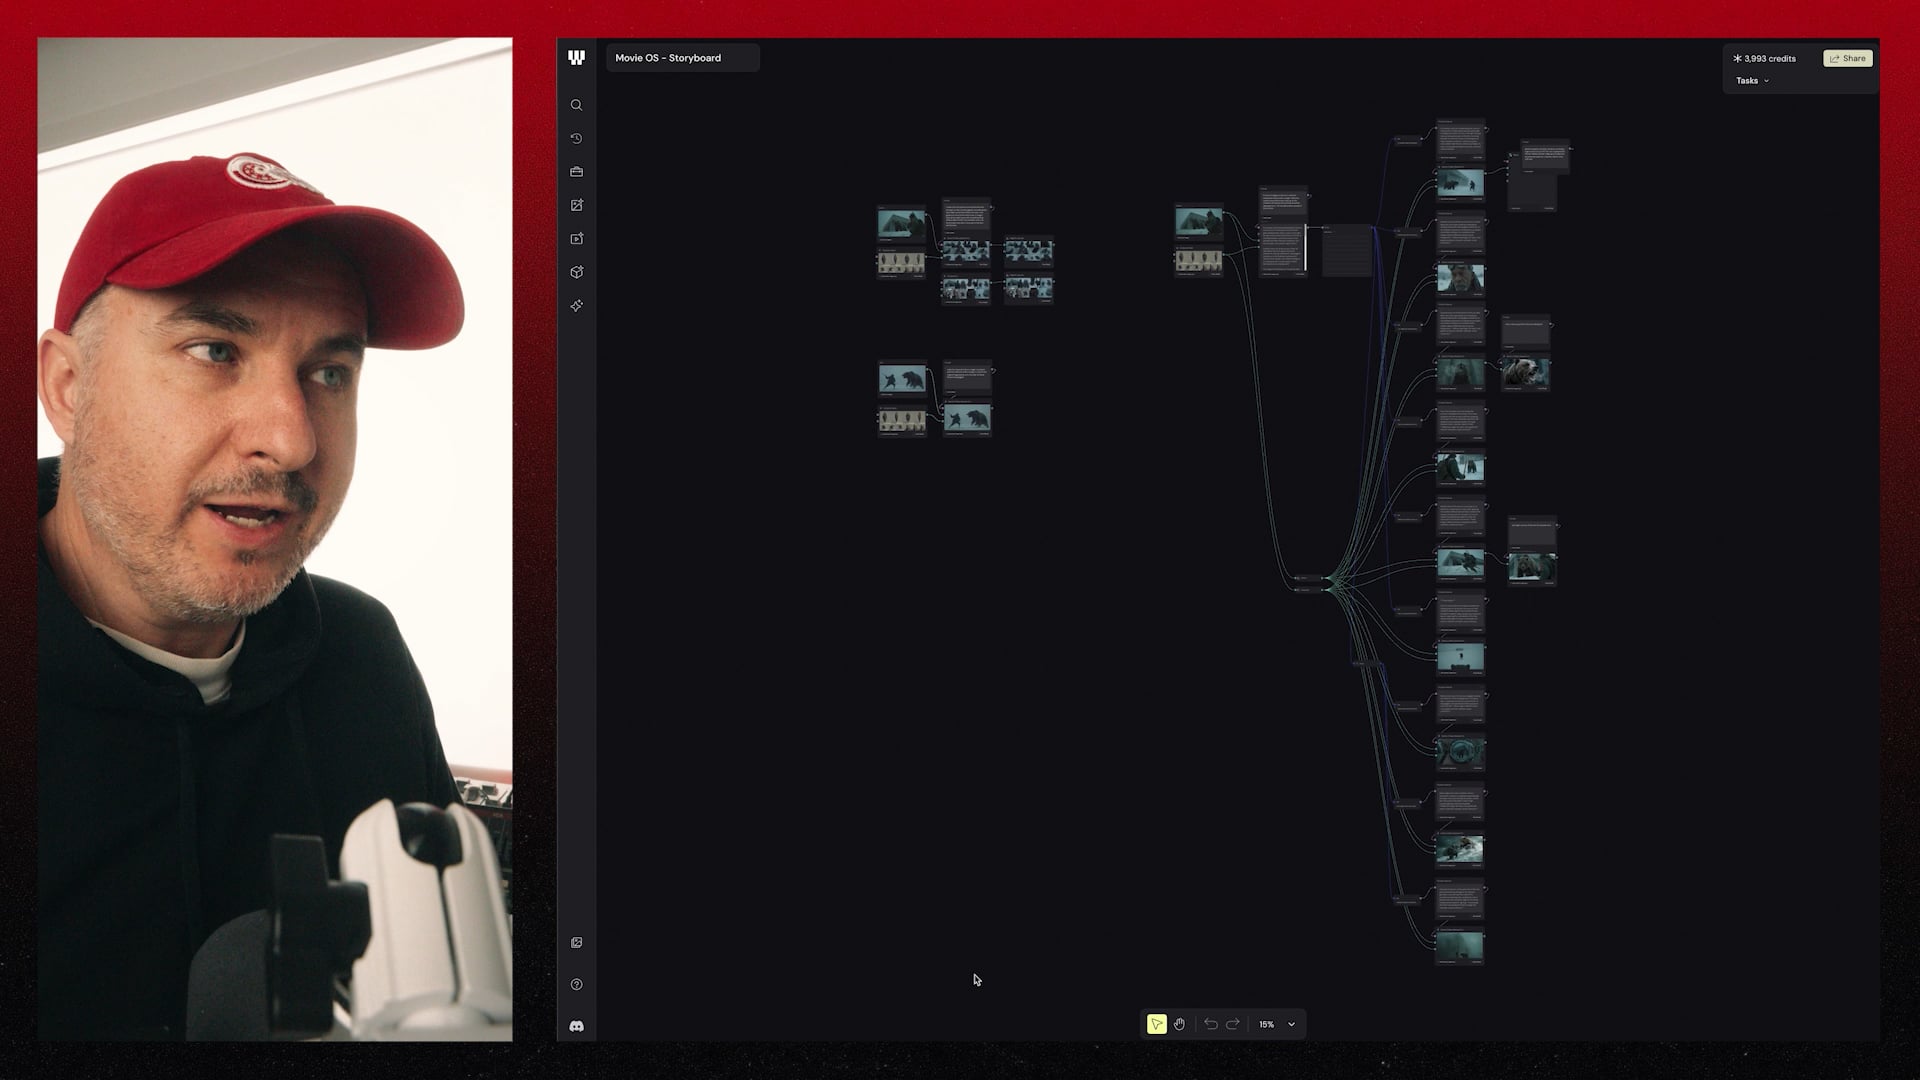Select the new canvas edit icon
The image size is (1920, 1080).
577,205
